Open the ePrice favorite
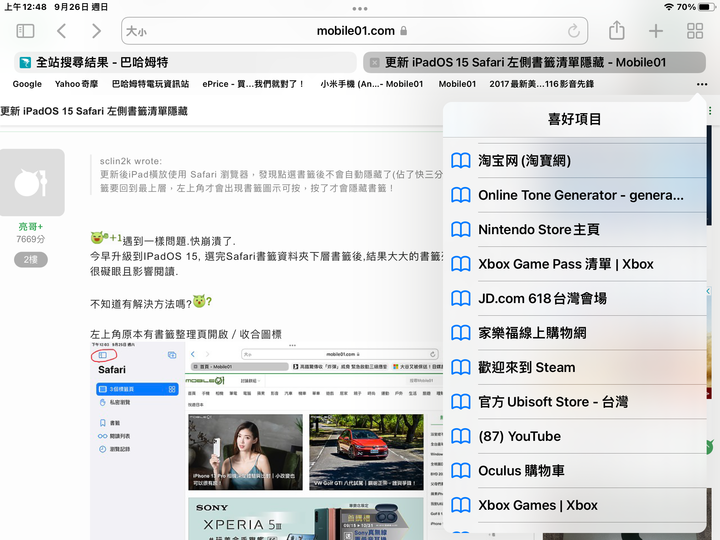Image resolution: width=720 pixels, height=540 pixels. (x=253, y=84)
